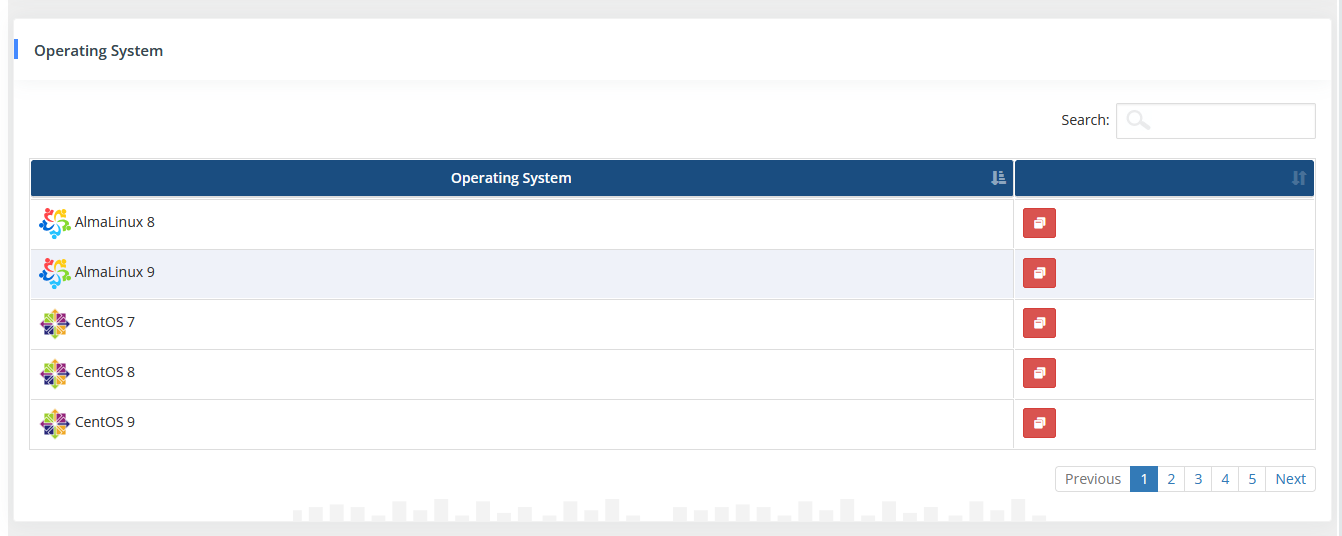Screen dimensions: 1342x536
Task: Focus the Search input field
Action: tap(1230, 121)
